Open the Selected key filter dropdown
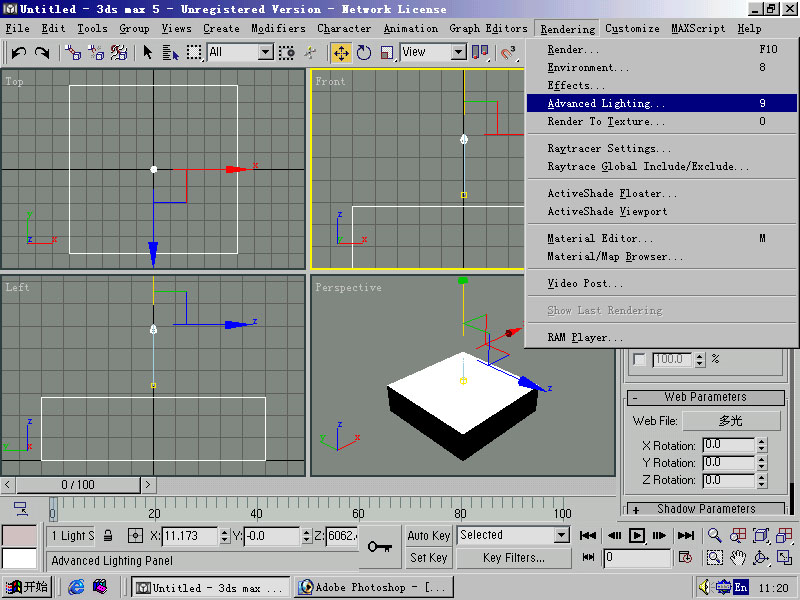This screenshot has width=800, height=600. click(562, 535)
